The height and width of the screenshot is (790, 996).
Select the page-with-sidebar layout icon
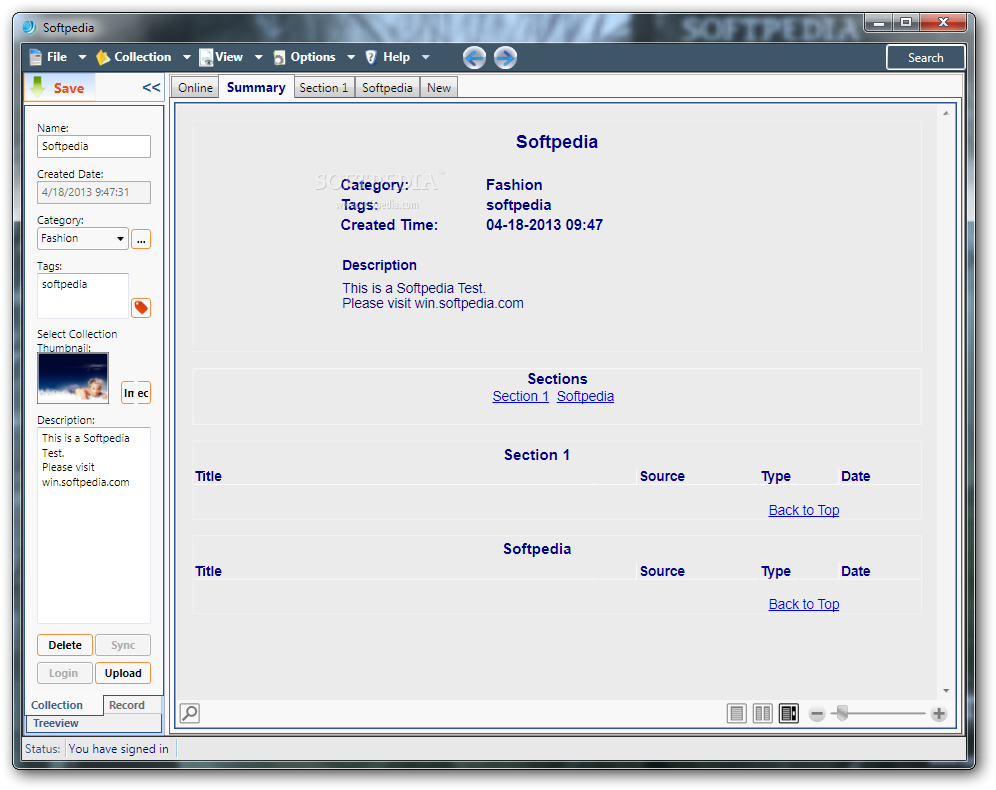pyautogui.click(x=788, y=713)
